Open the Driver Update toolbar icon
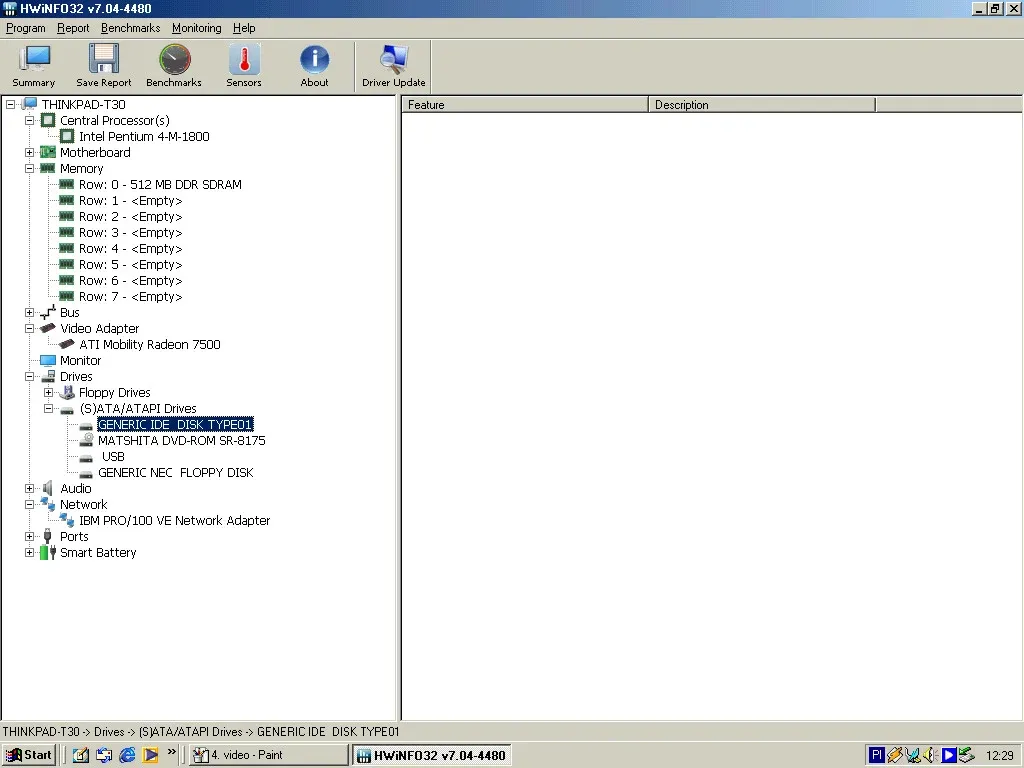Image resolution: width=1024 pixels, height=768 pixels. coord(394,65)
